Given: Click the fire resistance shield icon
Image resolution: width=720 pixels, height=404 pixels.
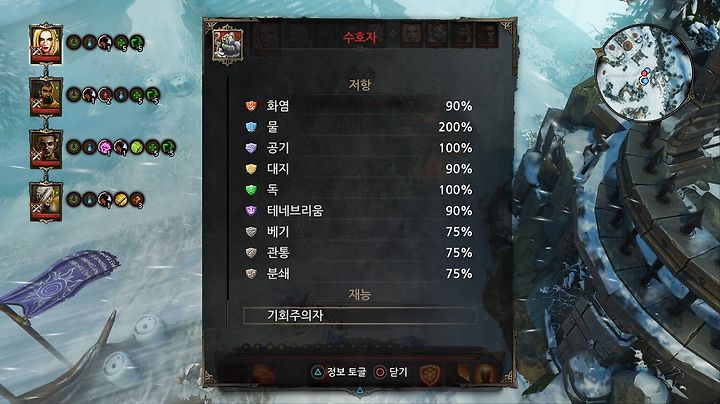Looking at the screenshot, I should click(x=251, y=106).
